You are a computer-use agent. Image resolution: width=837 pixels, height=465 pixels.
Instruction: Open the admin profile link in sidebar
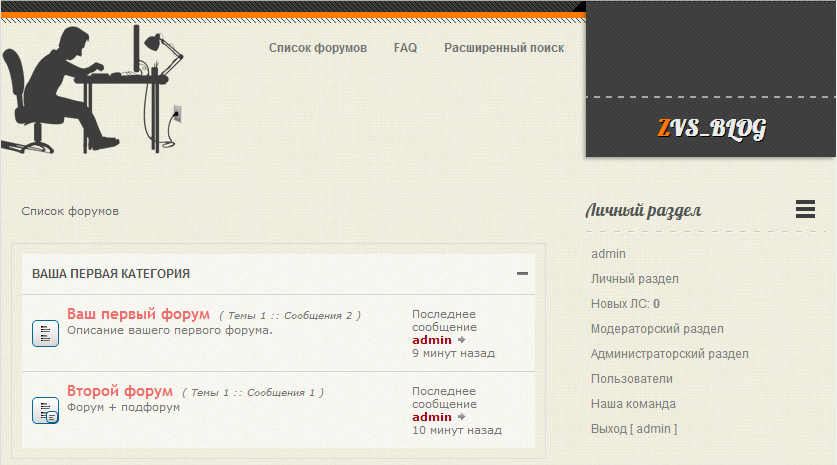608,254
